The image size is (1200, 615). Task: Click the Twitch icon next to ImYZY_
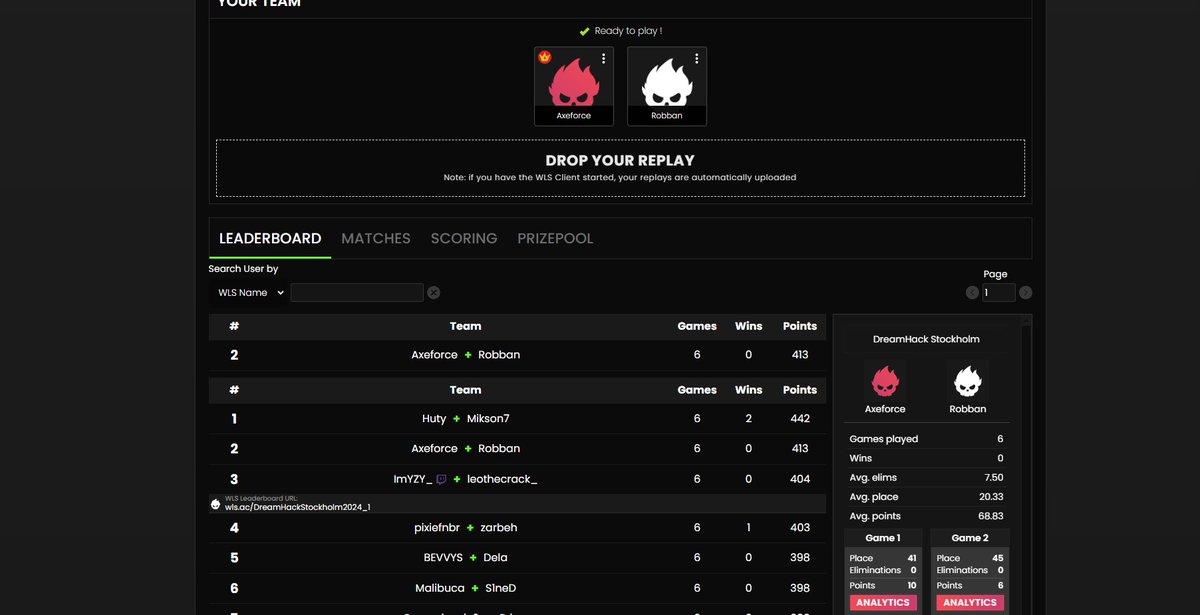click(x=441, y=480)
